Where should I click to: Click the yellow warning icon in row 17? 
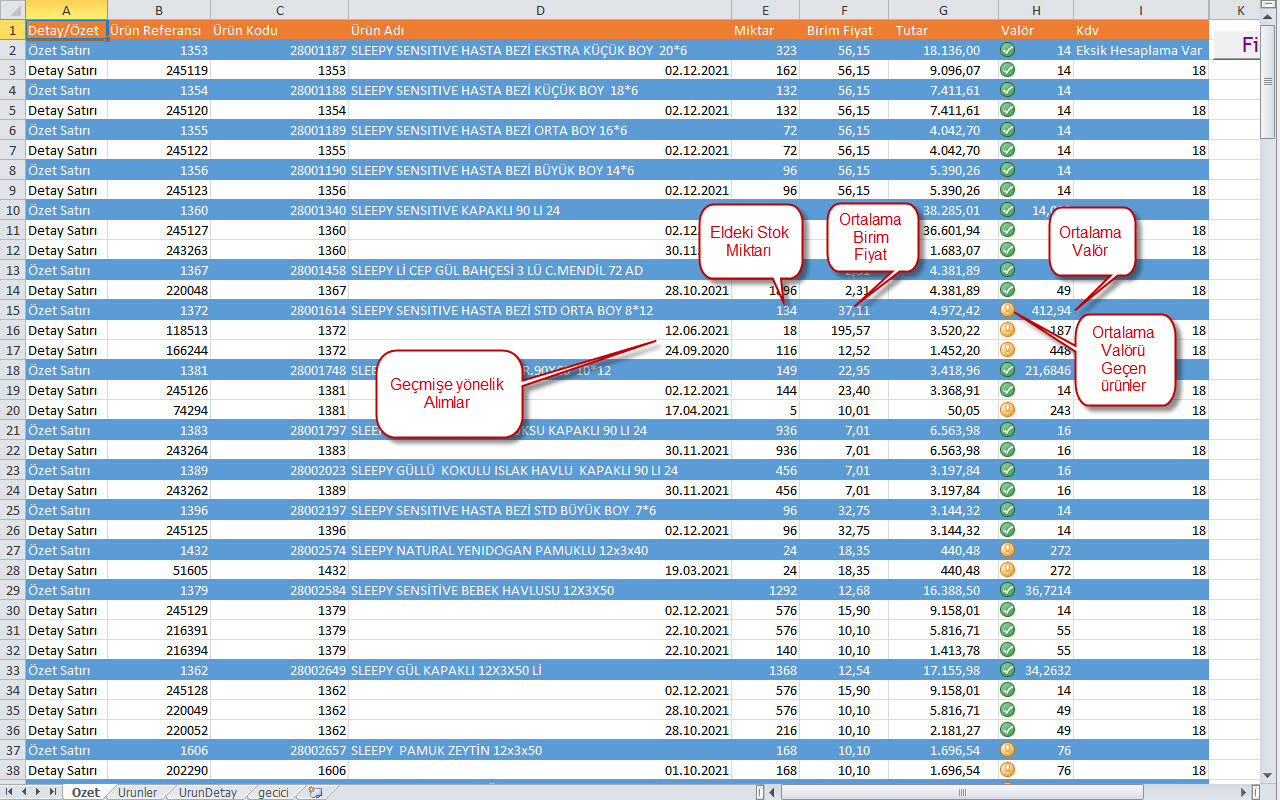tap(1007, 350)
